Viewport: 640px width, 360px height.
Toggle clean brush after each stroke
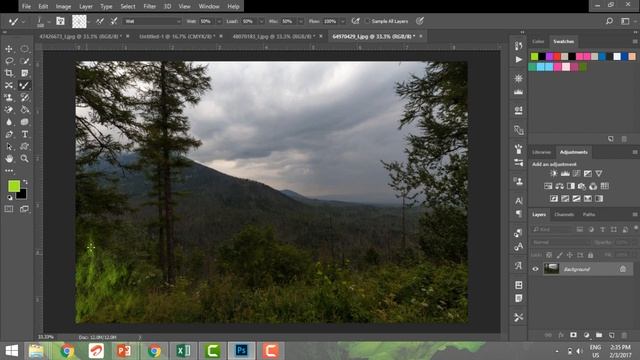pos(114,21)
